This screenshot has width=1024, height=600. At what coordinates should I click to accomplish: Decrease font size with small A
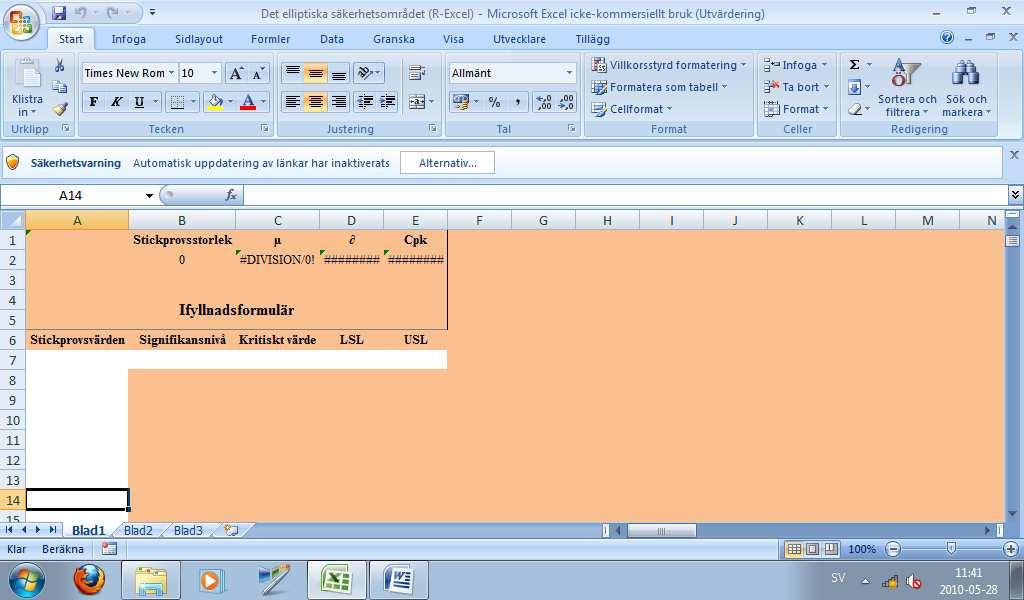(x=258, y=73)
